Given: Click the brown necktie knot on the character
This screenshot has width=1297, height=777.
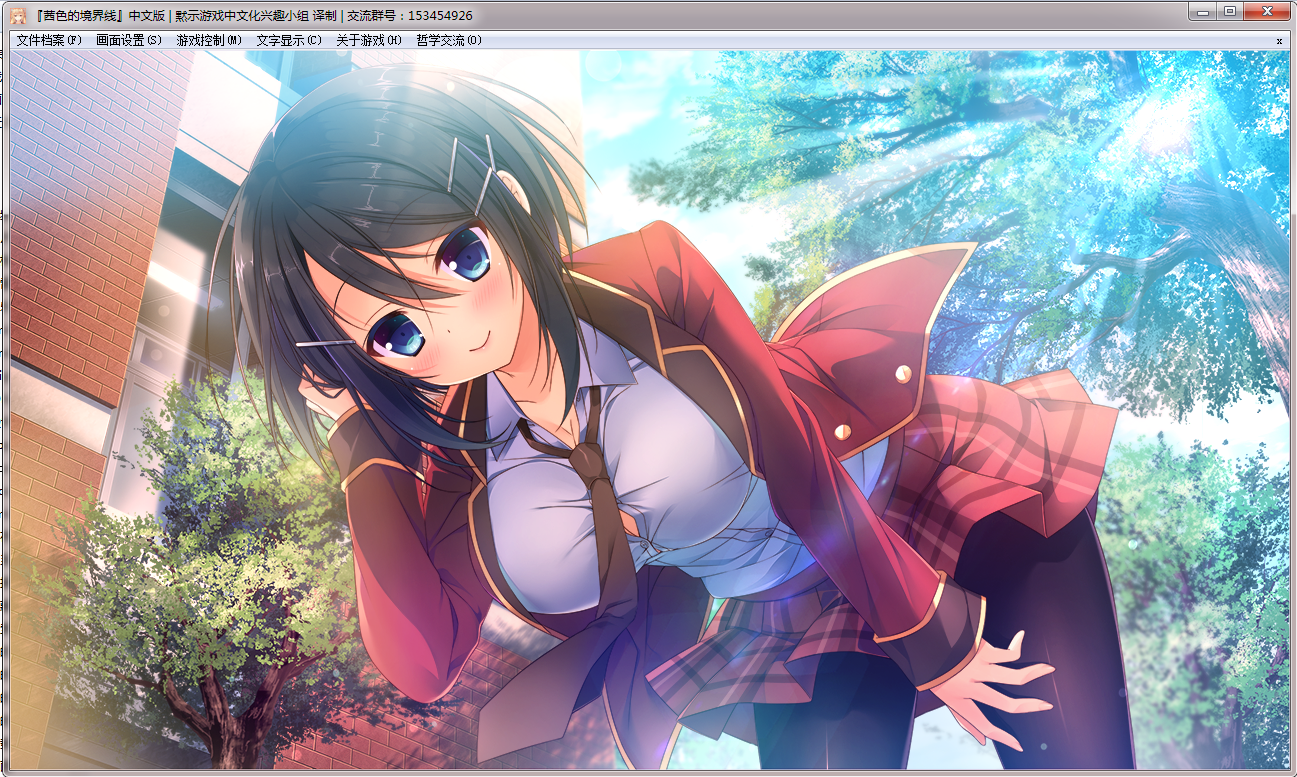Looking at the screenshot, I should tap(584, 461).
